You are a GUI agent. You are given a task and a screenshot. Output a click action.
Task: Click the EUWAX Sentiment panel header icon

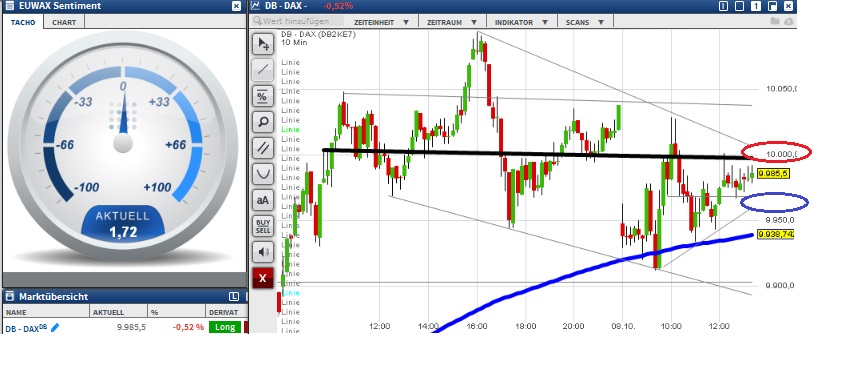point(9,5)
